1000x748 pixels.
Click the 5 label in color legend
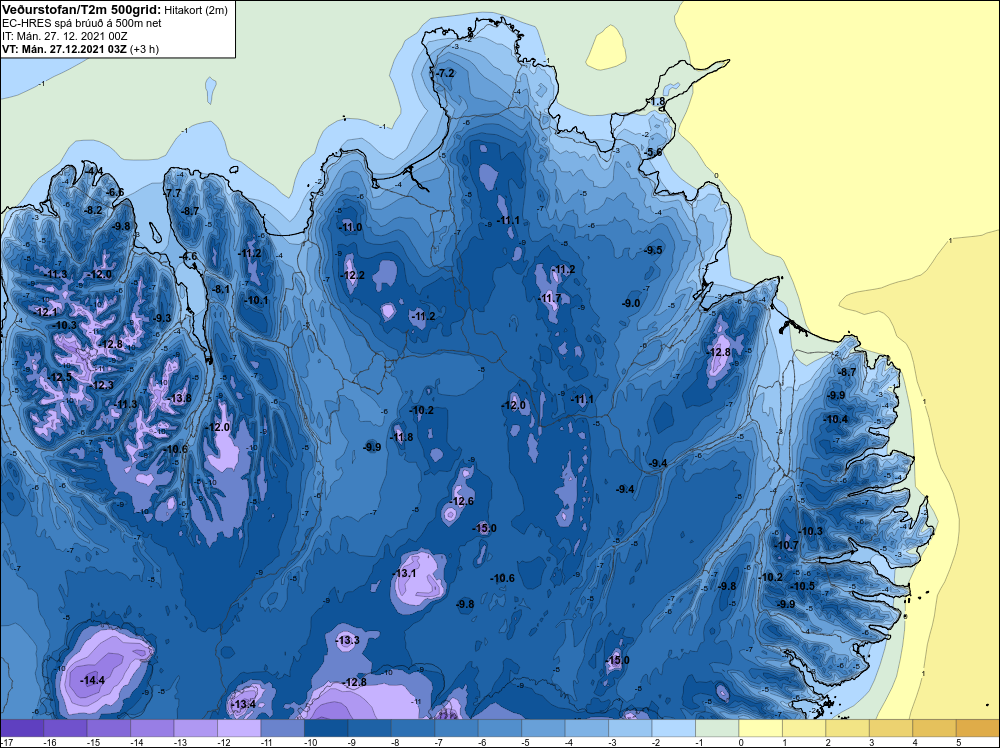[959, 742]
